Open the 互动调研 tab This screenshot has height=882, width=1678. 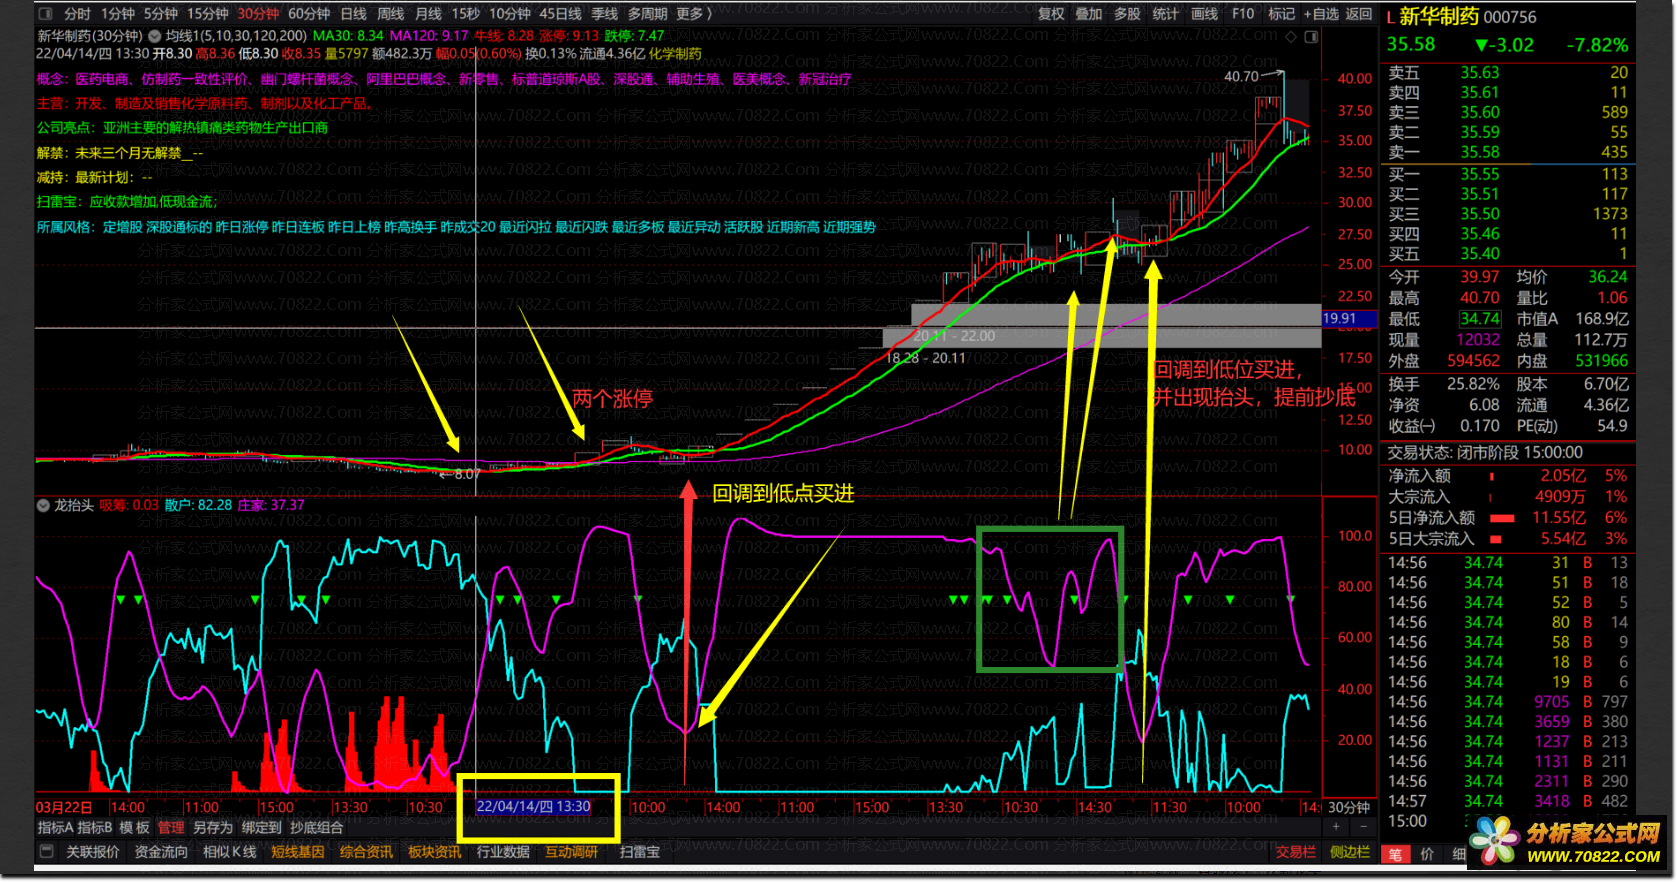[571, 852]
